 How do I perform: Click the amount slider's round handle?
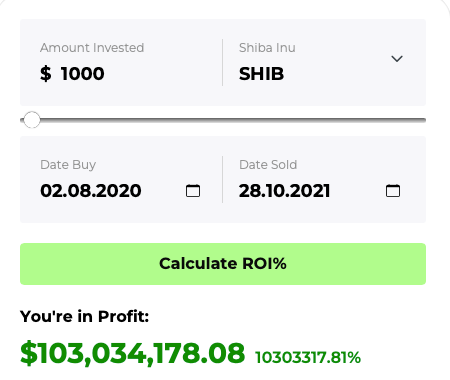tap(32, 120)
